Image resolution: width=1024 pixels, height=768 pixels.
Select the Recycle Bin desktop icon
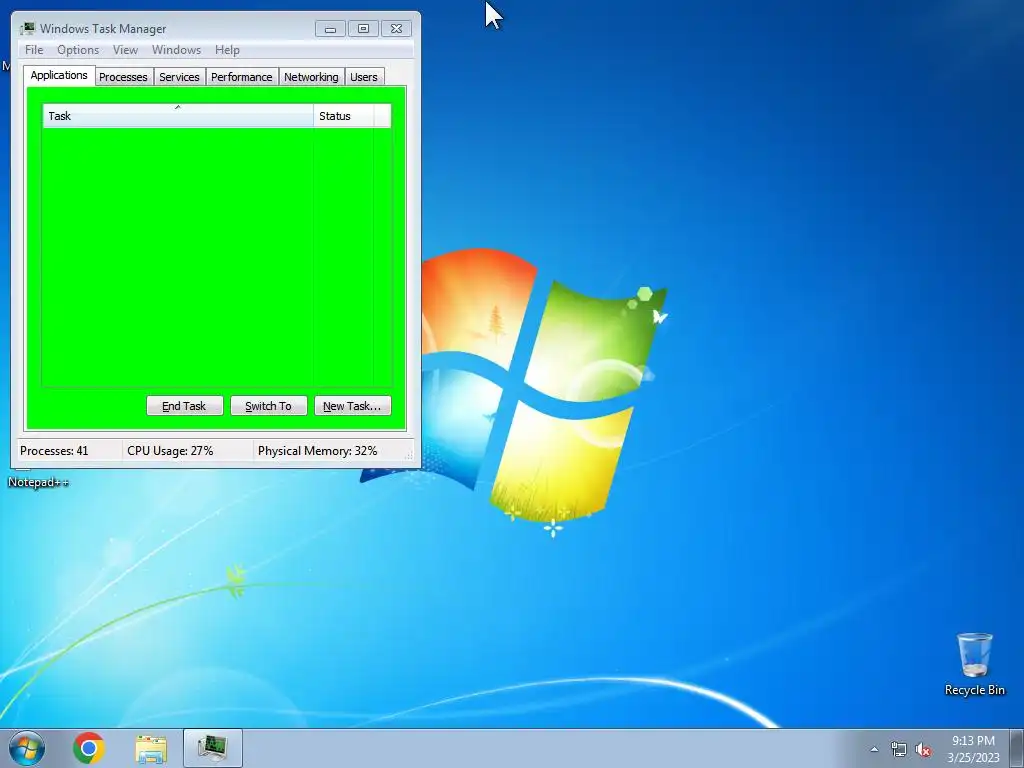(x=974, y=664)
